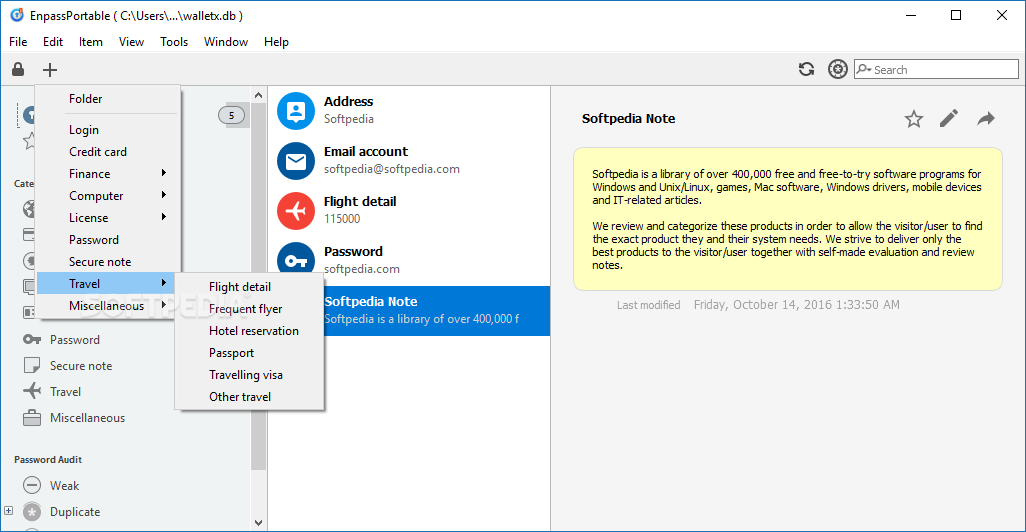Open the File menu
This screenshot has height=532, width=1026.
click(18, 42)
